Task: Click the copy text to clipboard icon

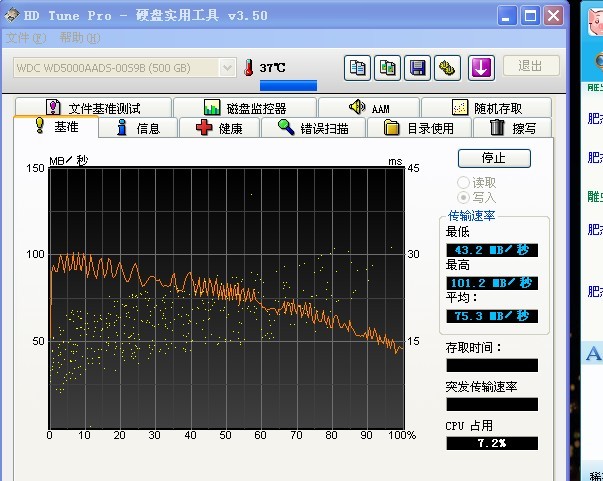Action: pos(357,67)
